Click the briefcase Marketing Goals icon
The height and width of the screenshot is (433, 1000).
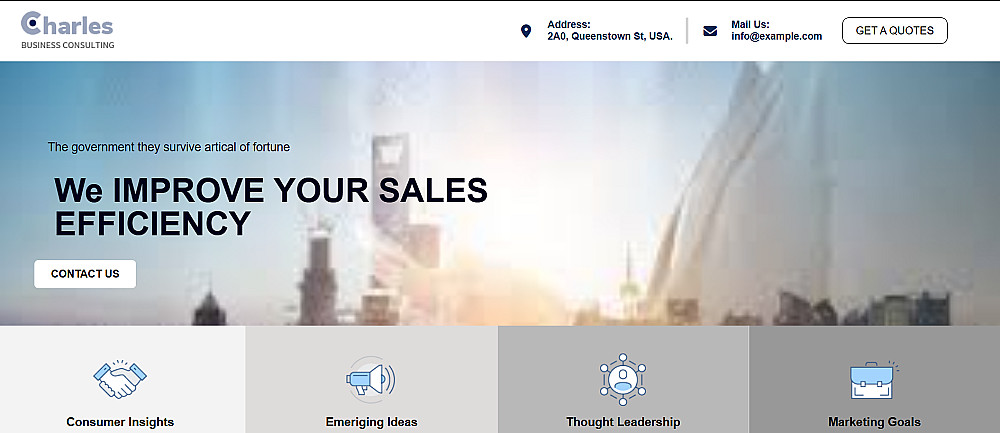coord(874,380)
